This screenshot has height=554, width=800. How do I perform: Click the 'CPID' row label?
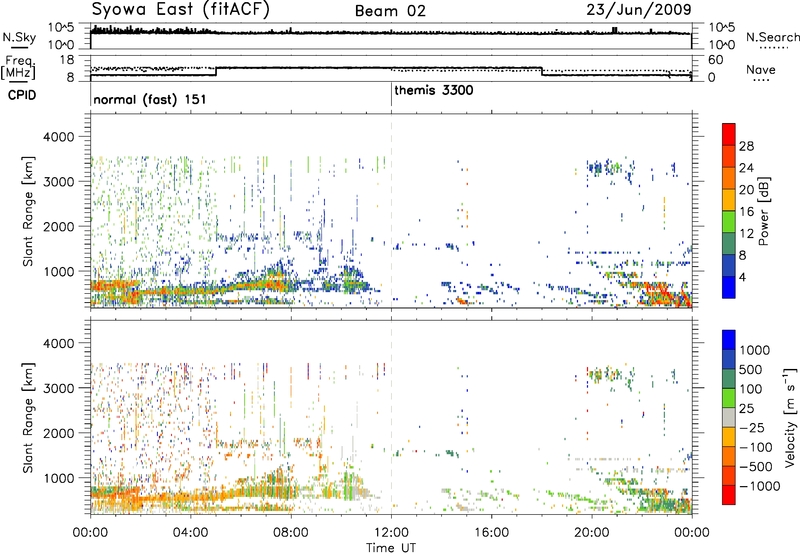(22, 95)
